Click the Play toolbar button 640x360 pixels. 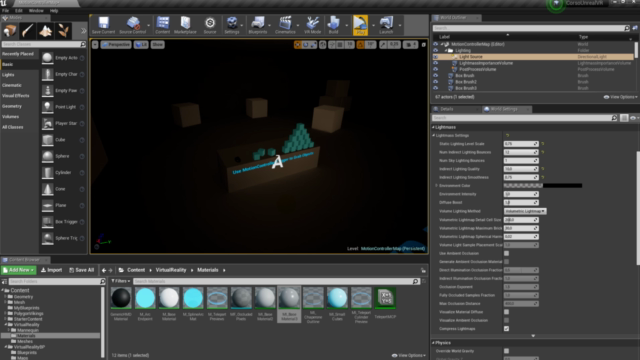pyautogui.click(x=360, y=25)
